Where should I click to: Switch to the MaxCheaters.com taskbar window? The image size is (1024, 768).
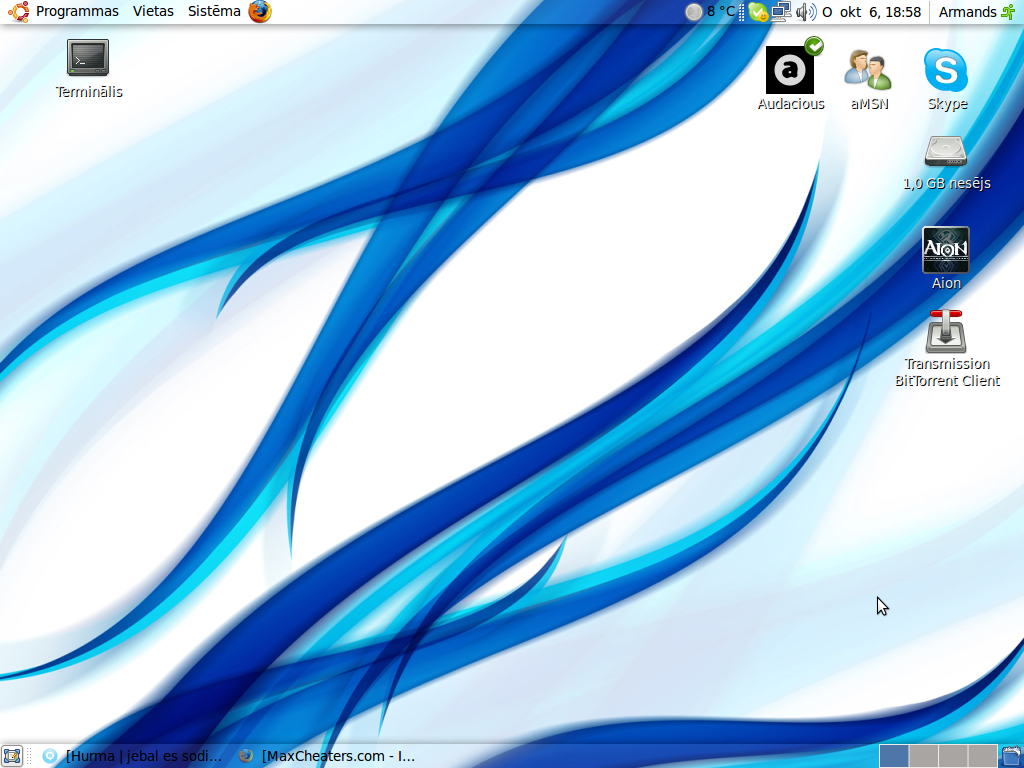[328, 756]
